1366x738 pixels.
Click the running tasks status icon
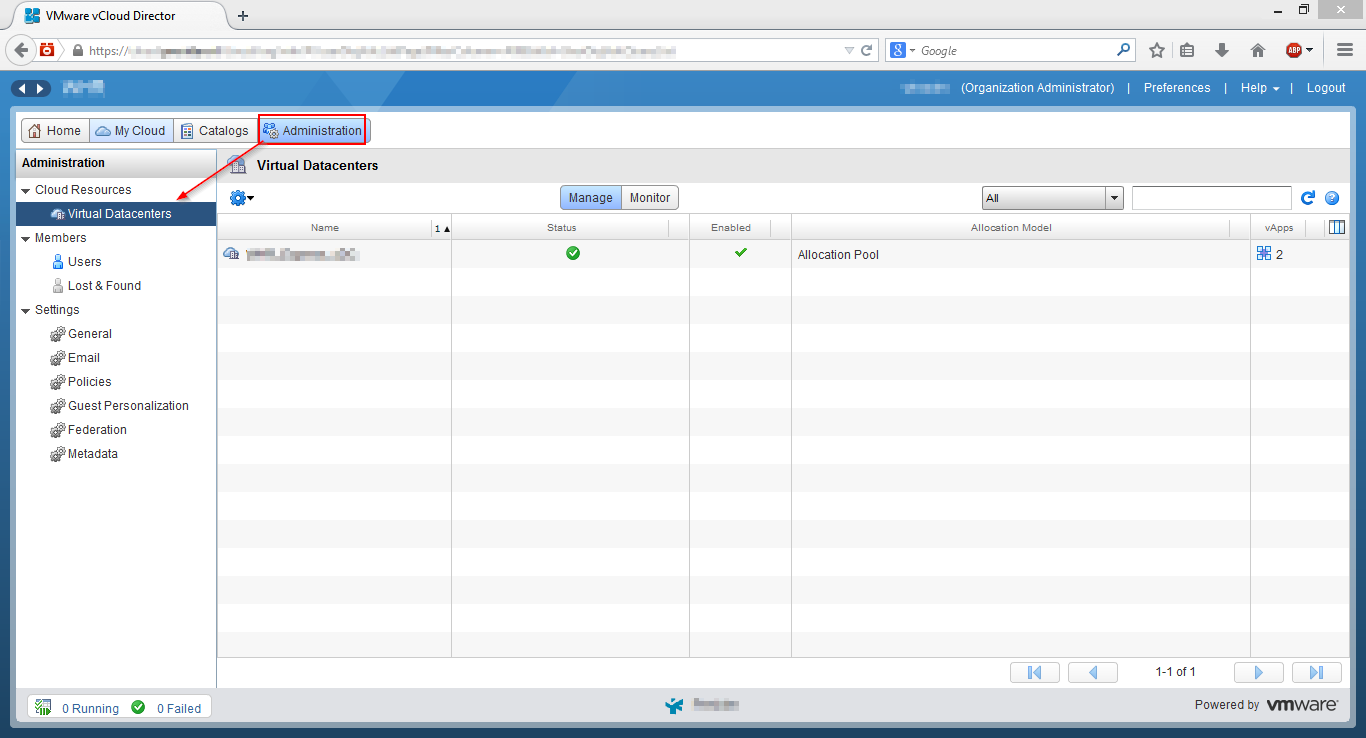(43, 707)
